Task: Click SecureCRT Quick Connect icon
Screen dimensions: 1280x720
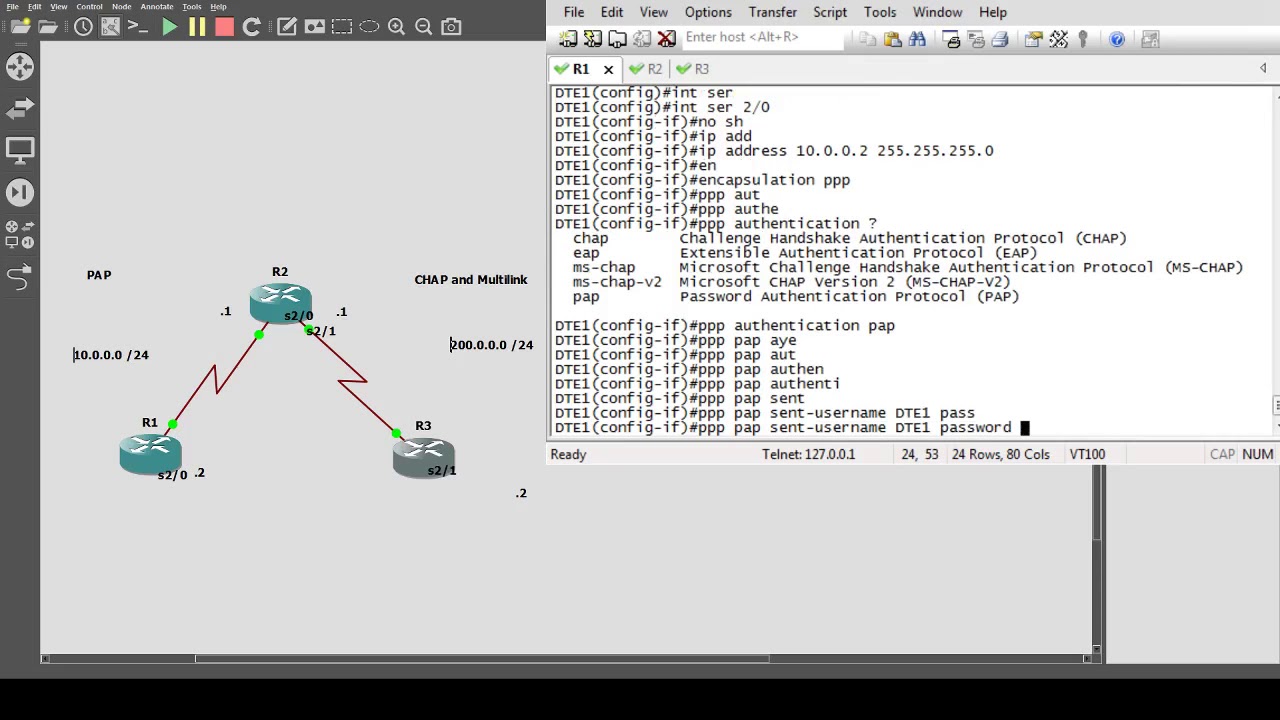Action: [593, 39]
